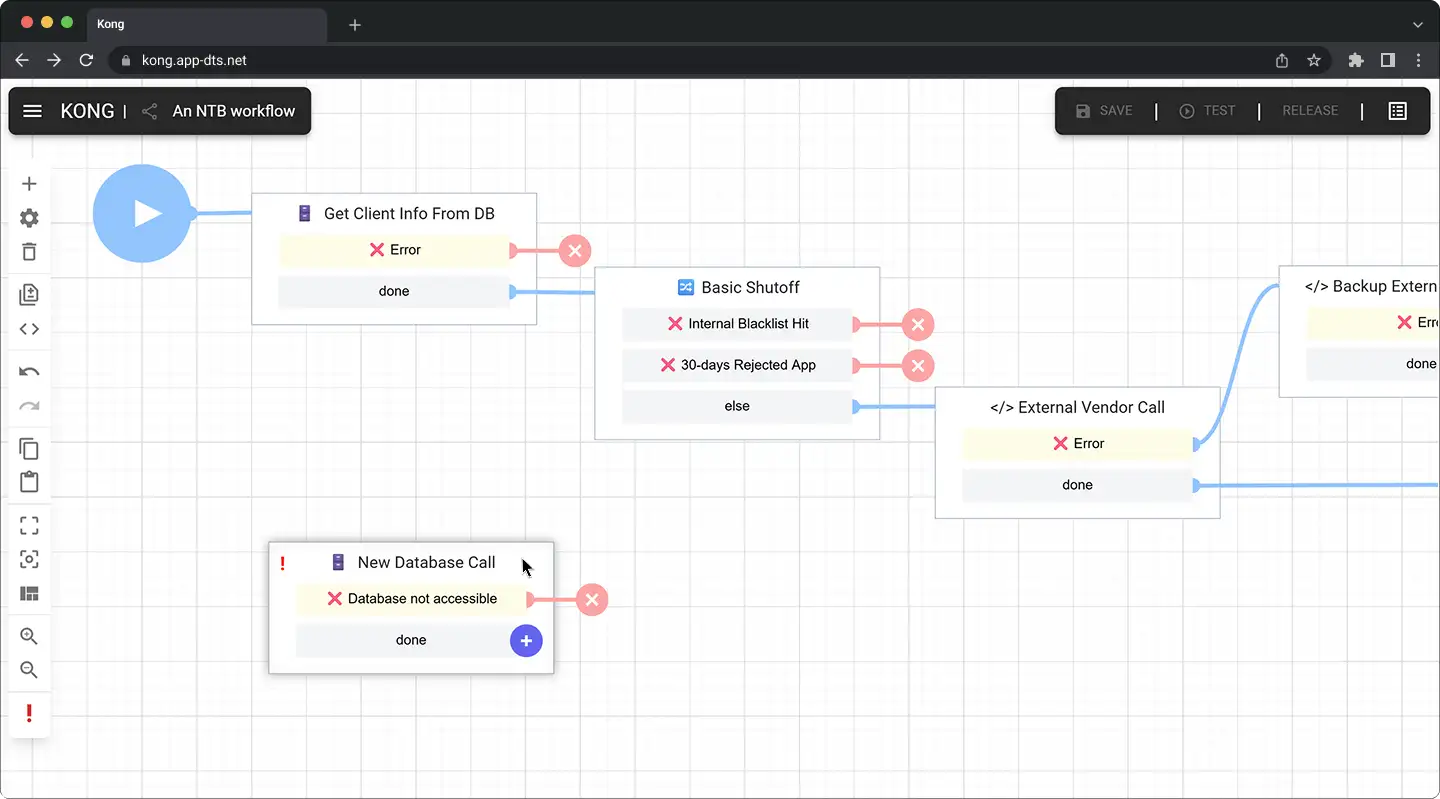Viewport: 1440px width, 799px height.
Task: Click the add node plus icon in sidebar
Action: click(x=29, y=184)
